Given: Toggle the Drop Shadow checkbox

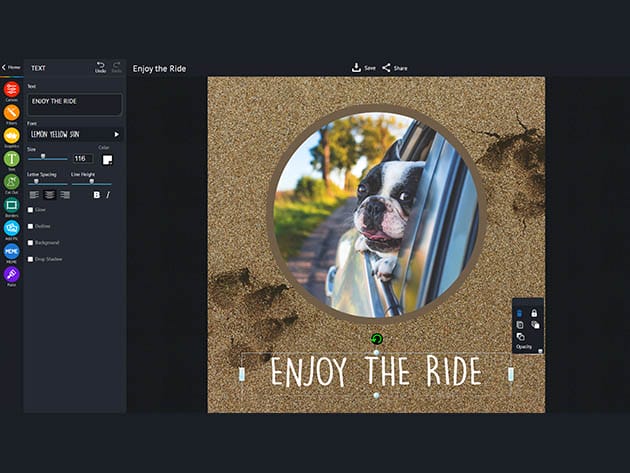Looking at the screenshot, I should click(x=31, y=259).
